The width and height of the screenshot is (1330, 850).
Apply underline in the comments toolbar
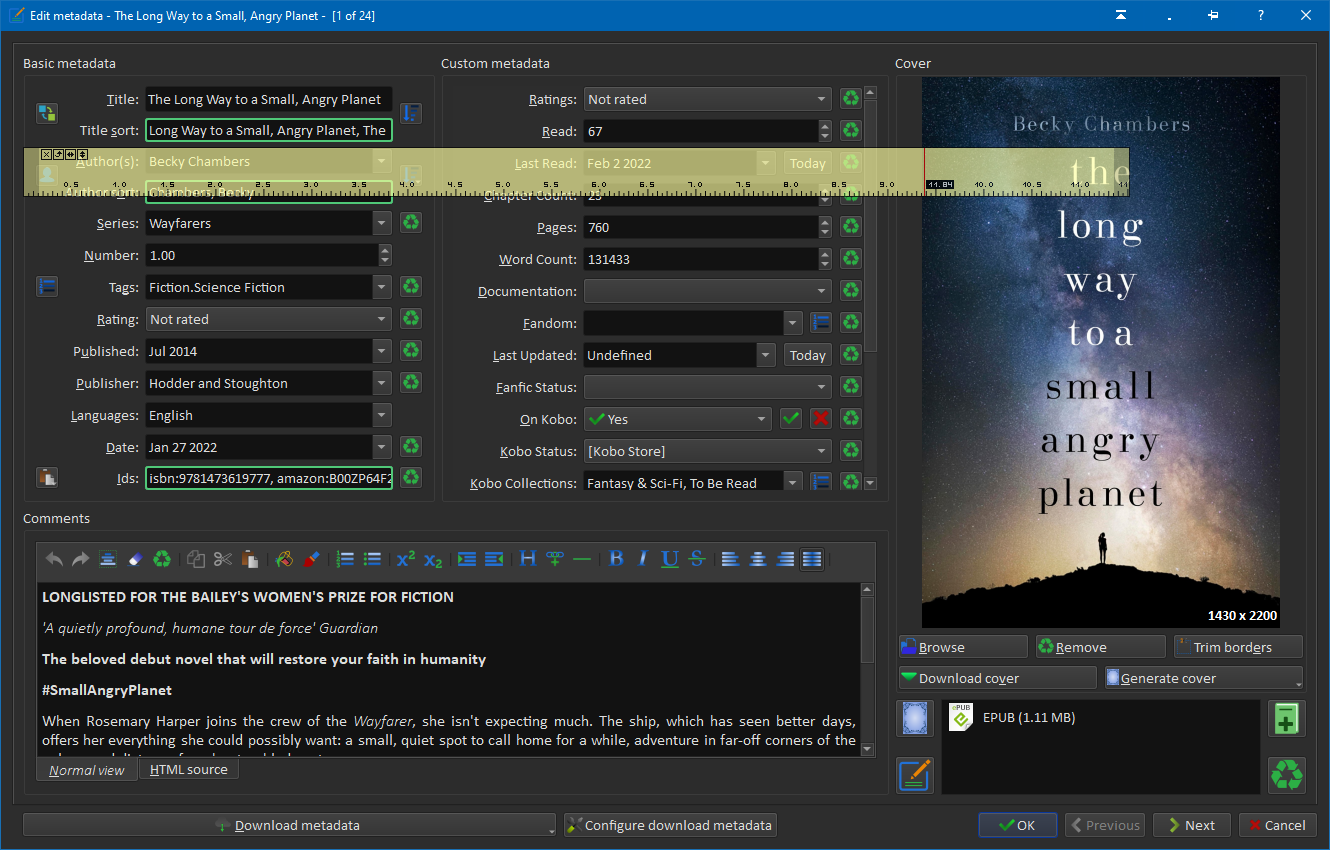coord(670,559)
